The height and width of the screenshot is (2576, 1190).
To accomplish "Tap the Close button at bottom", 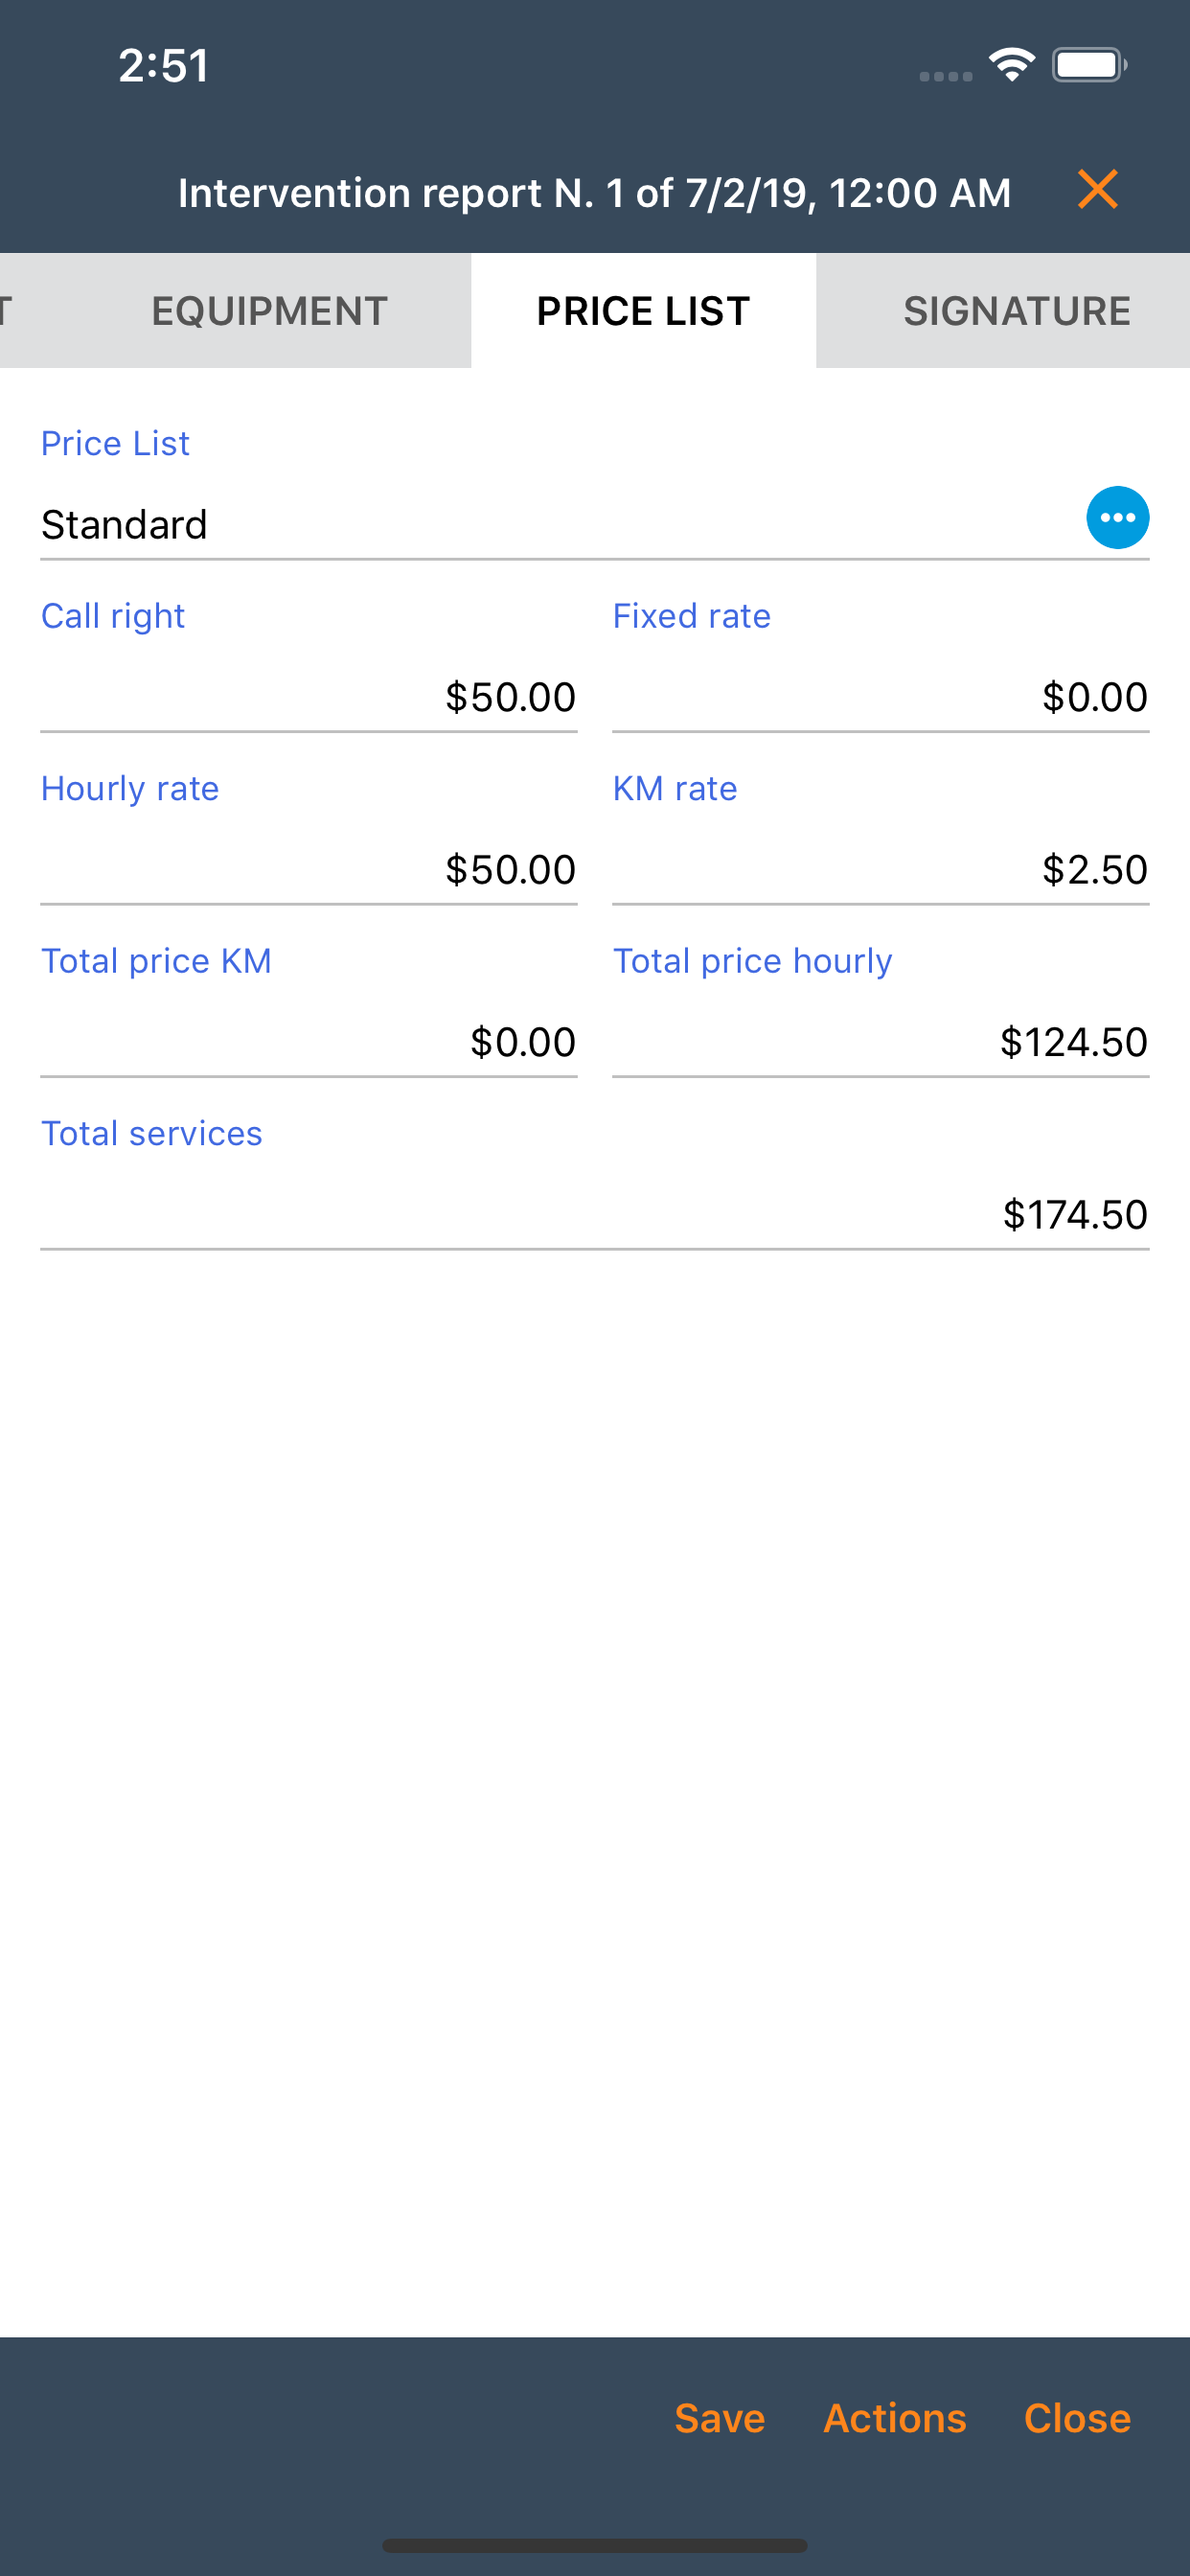I will click(x=1077, y=2418).
